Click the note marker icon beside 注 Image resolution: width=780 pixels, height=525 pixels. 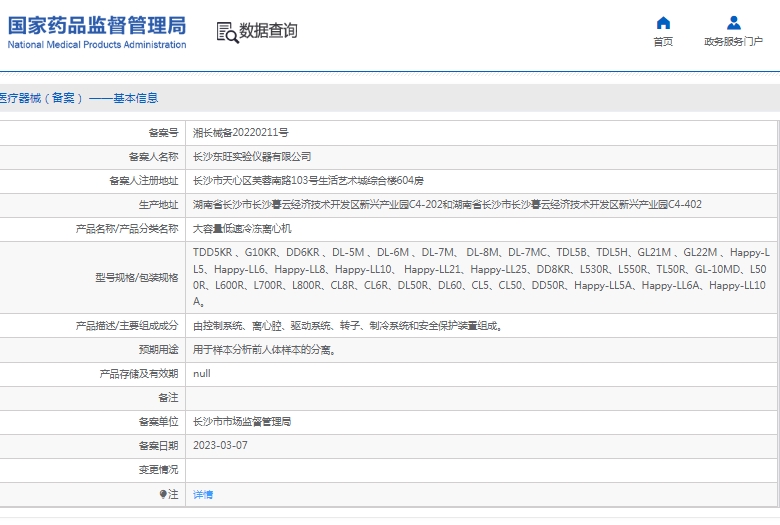pyautogui.click(x=163, y=494)
